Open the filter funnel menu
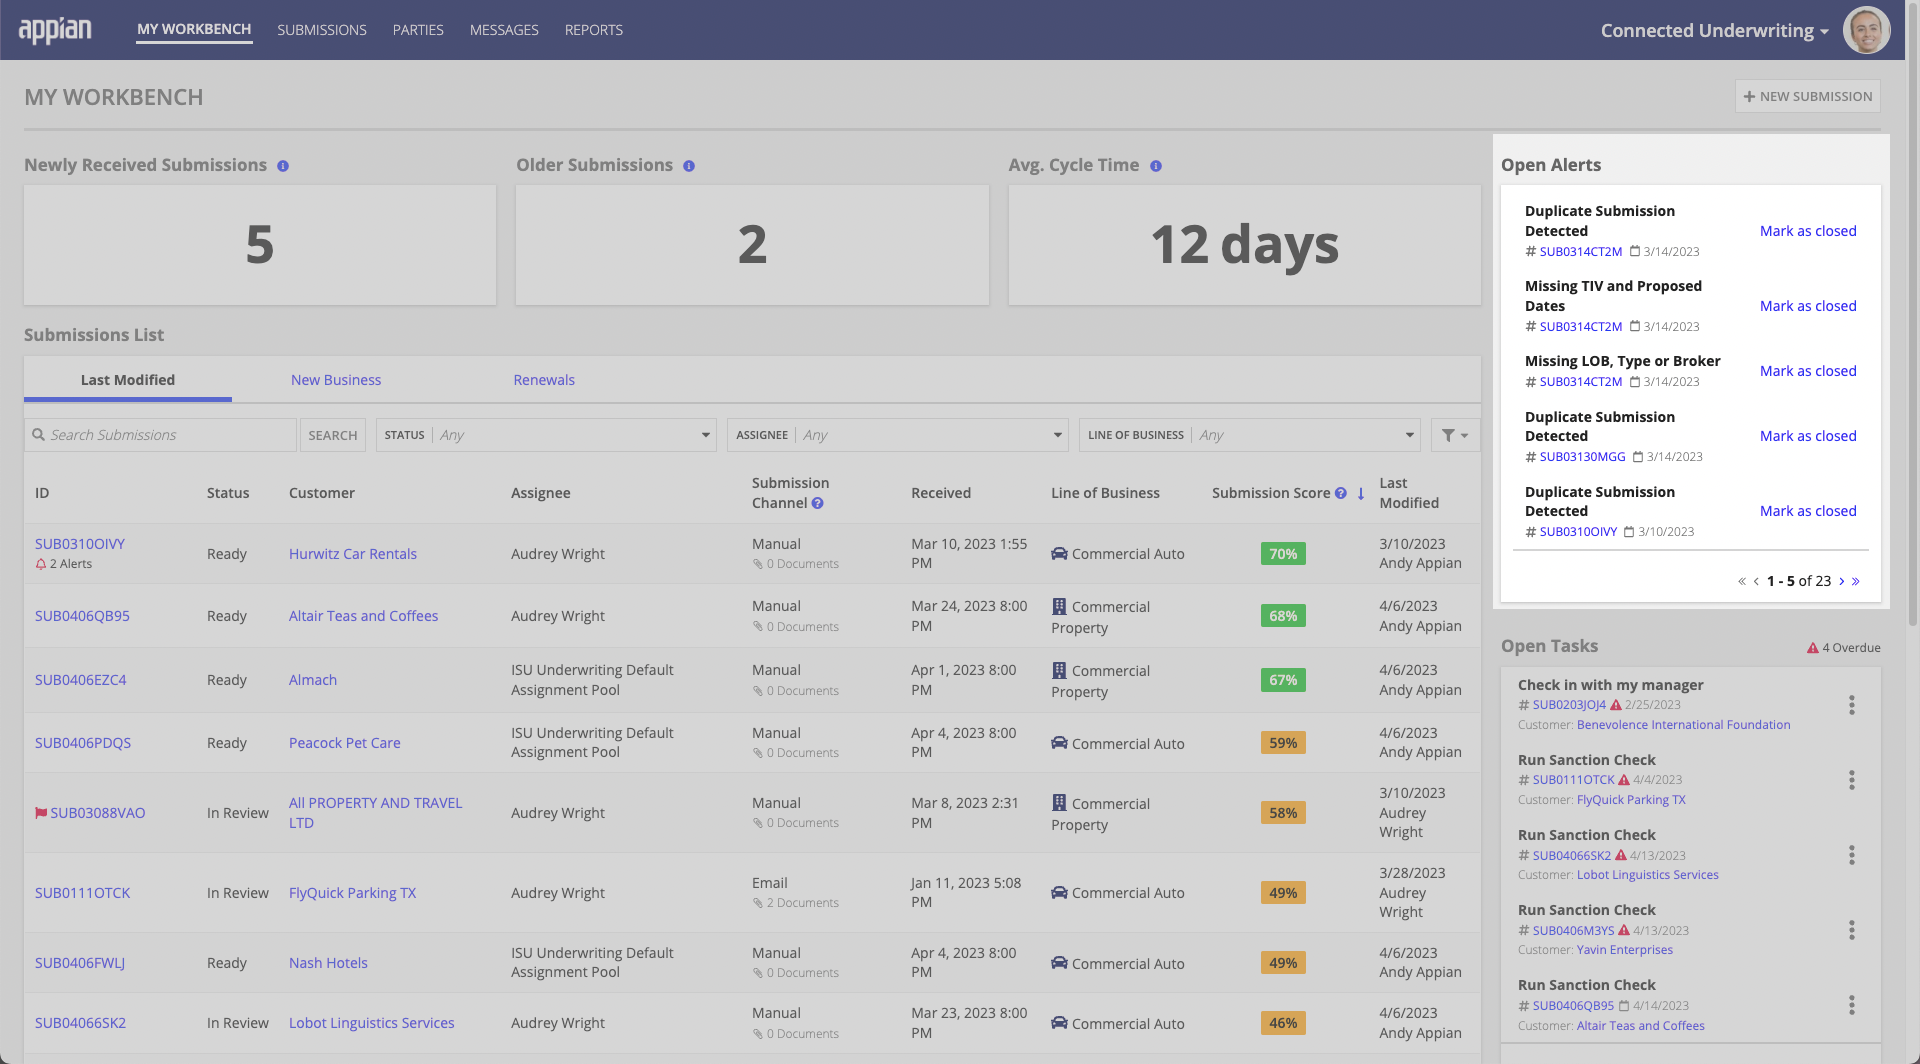The height and width of the screenshot is (1064, 1920). point(1455,435)
